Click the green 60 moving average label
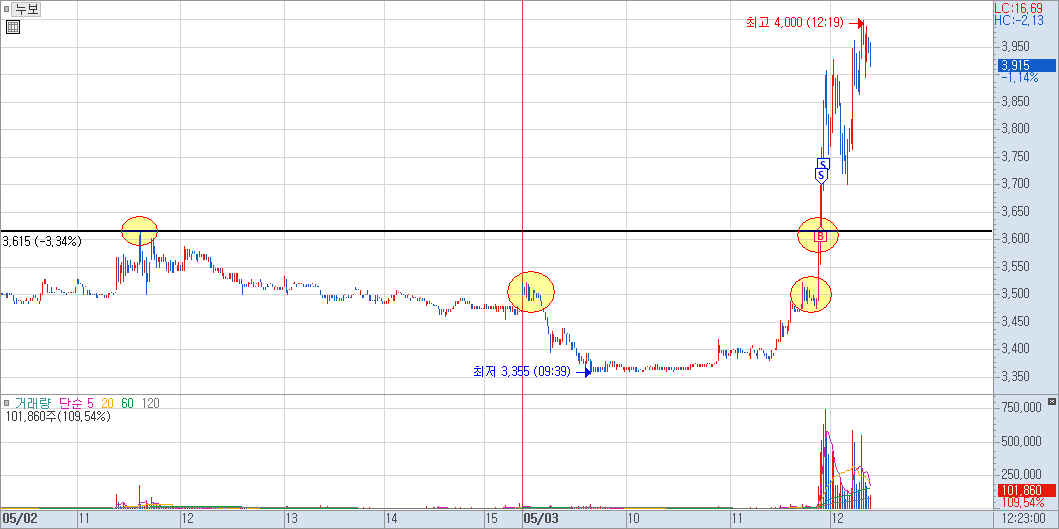The height and width of the screenshot is (529, 1059). [127, 403]
